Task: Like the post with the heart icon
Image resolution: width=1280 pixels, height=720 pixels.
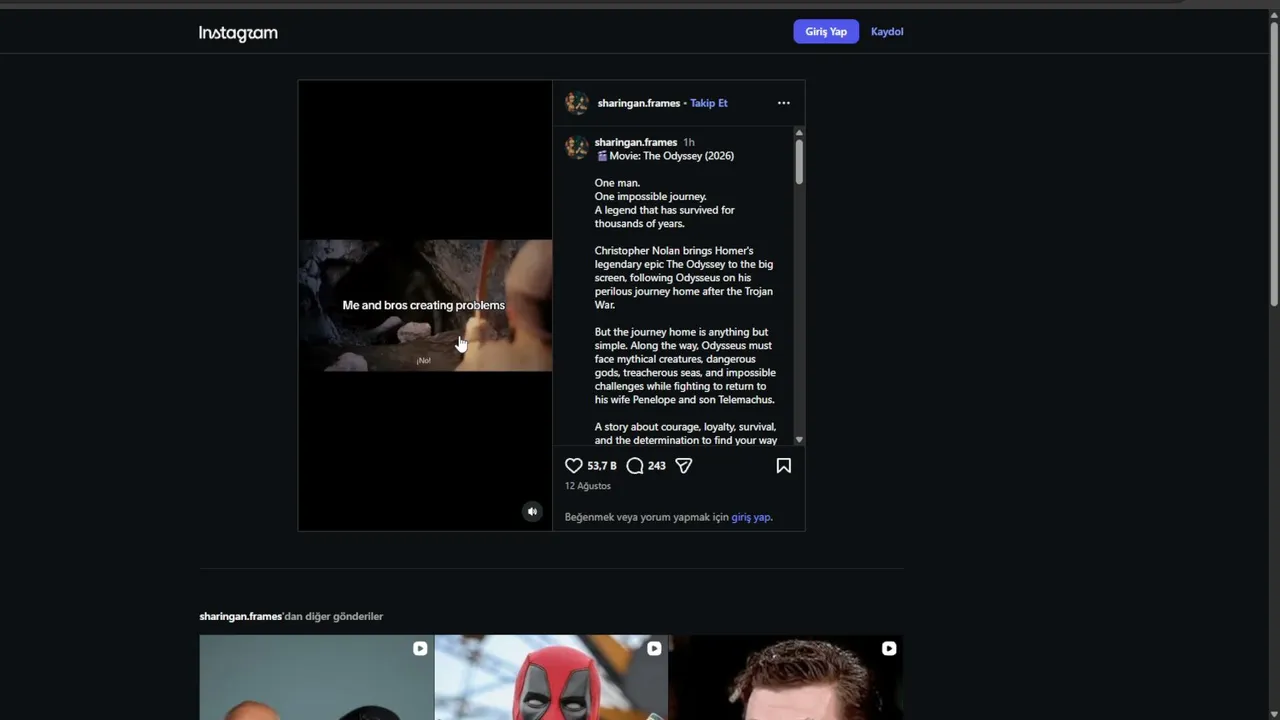Action: (x=574, y=466)
